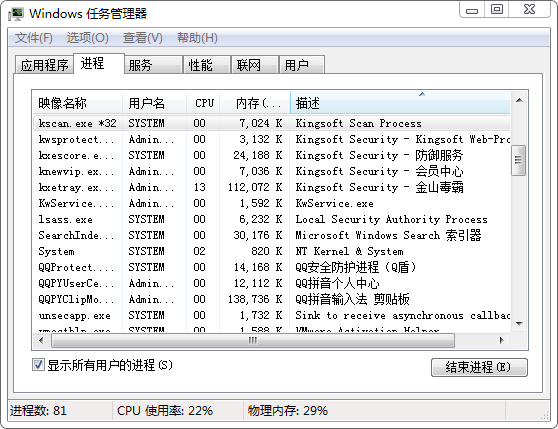Select the kscan.exe *32 process row
The image size is (558, 429).
272,123
